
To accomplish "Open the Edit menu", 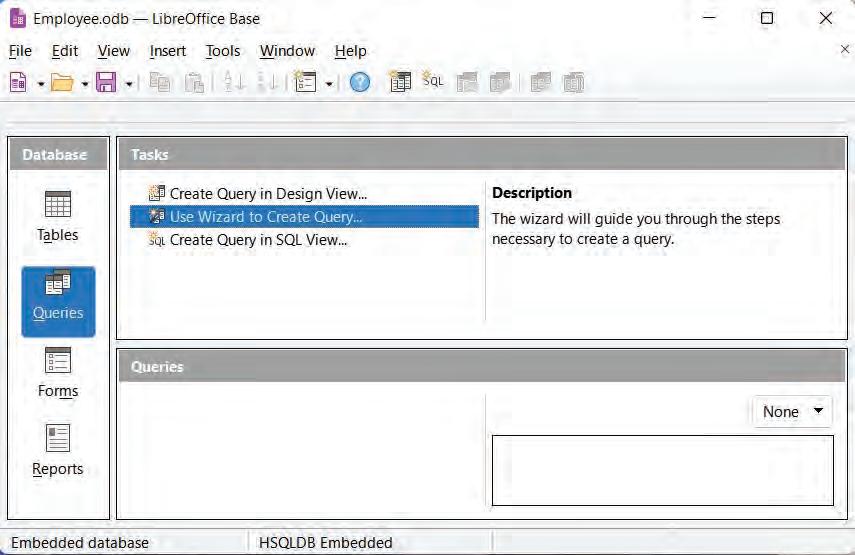I will point(65,51).
